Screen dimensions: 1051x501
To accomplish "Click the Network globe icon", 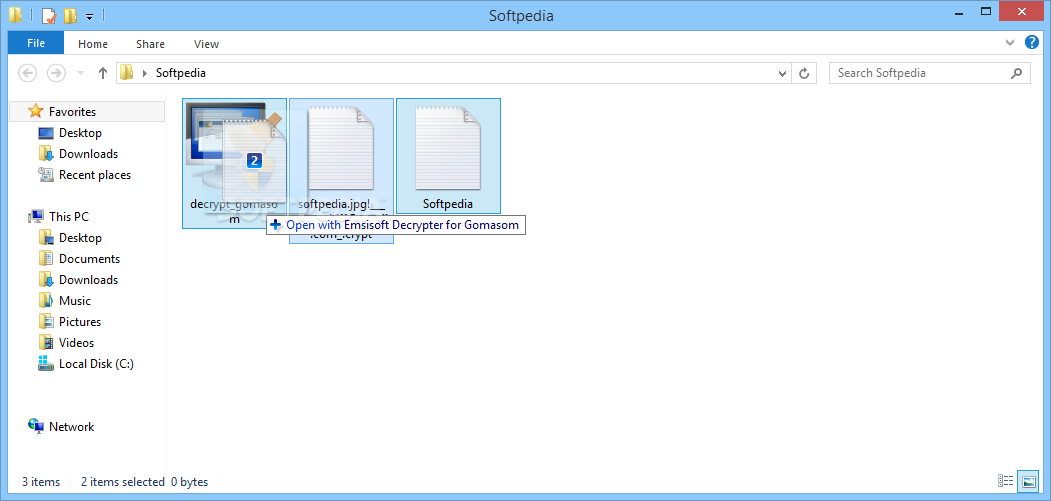I will 36,426.
